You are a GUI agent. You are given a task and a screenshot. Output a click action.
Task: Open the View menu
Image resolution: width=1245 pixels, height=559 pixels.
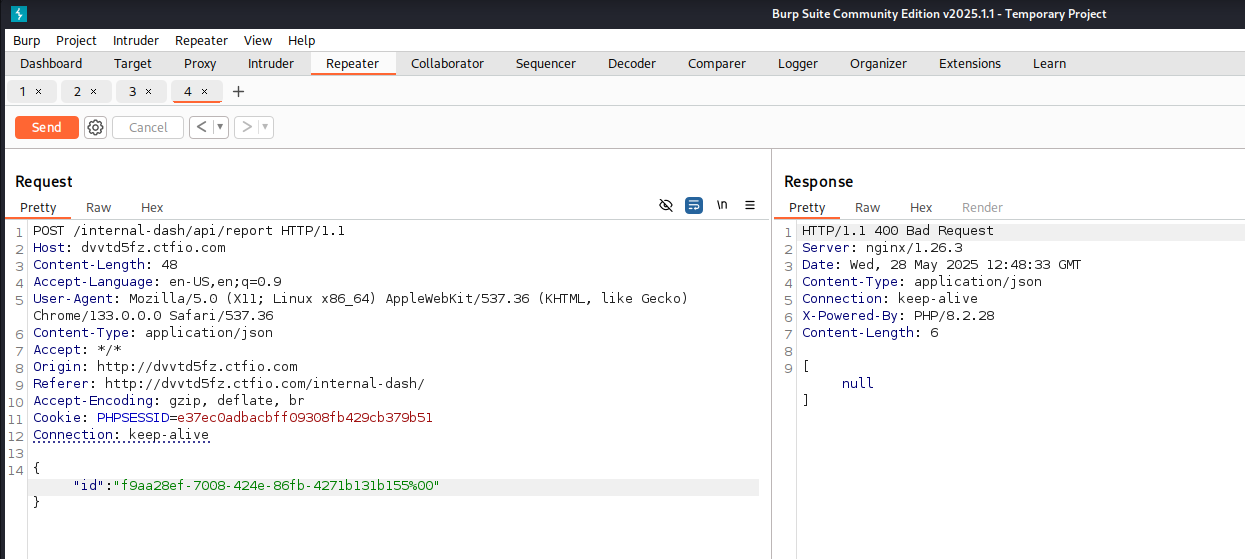(x=258, y=40)
